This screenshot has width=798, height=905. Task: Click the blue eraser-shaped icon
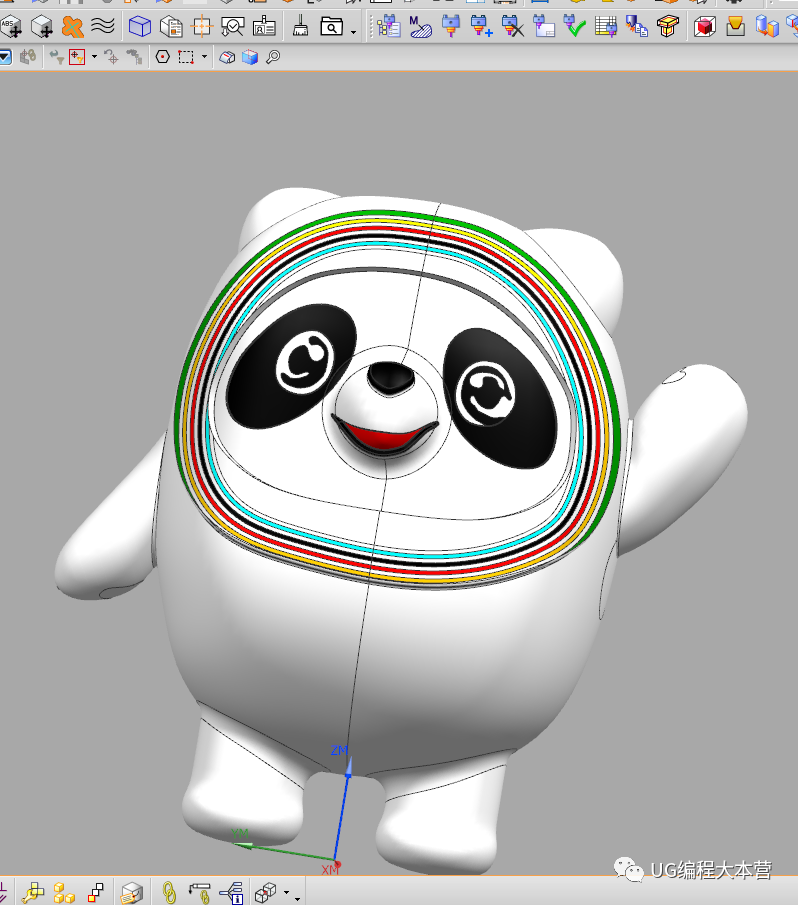[227, 57]
